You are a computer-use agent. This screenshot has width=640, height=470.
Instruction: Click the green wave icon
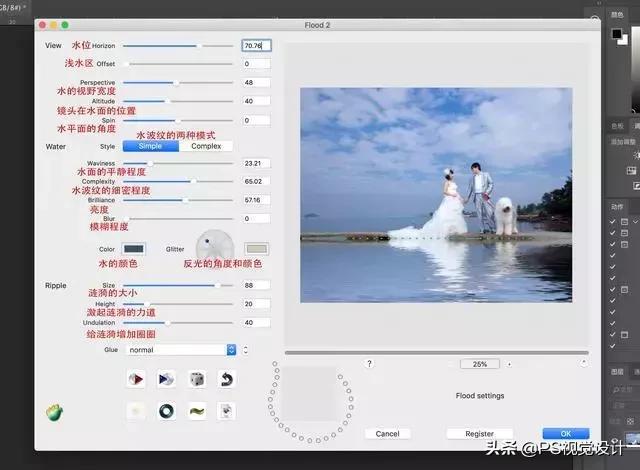click(197, 411)
